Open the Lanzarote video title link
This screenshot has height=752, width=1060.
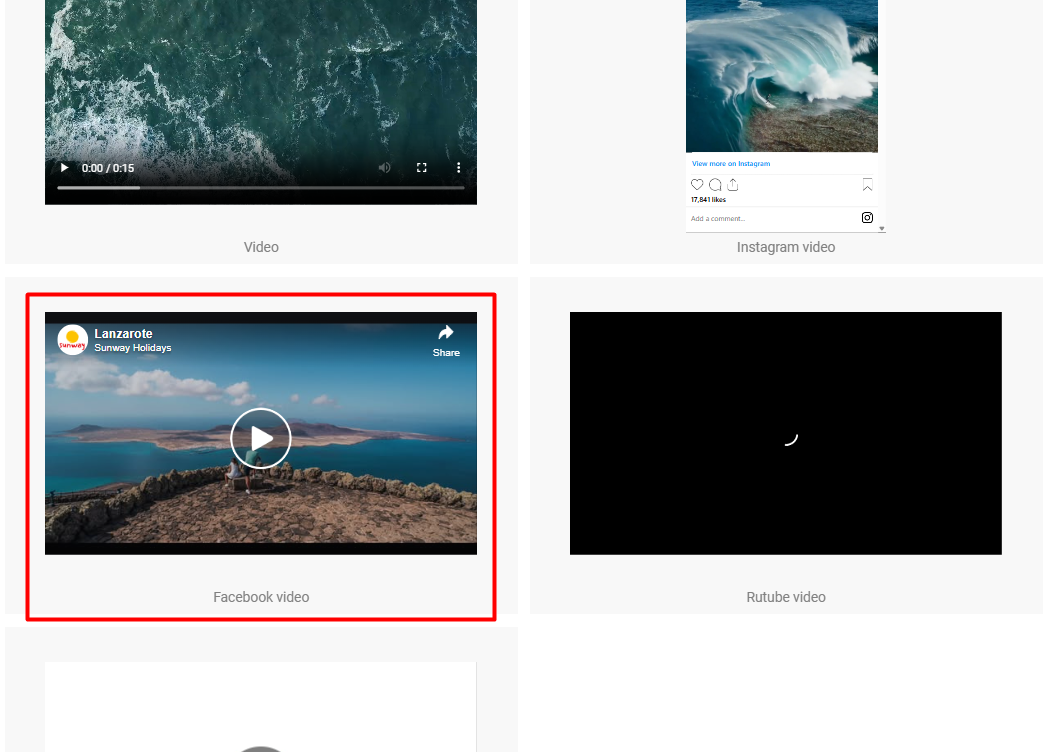[x=123, y=334]
